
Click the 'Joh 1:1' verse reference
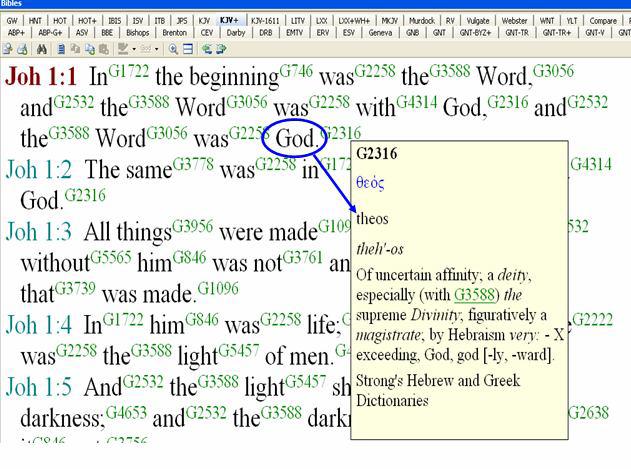(41, 76)
